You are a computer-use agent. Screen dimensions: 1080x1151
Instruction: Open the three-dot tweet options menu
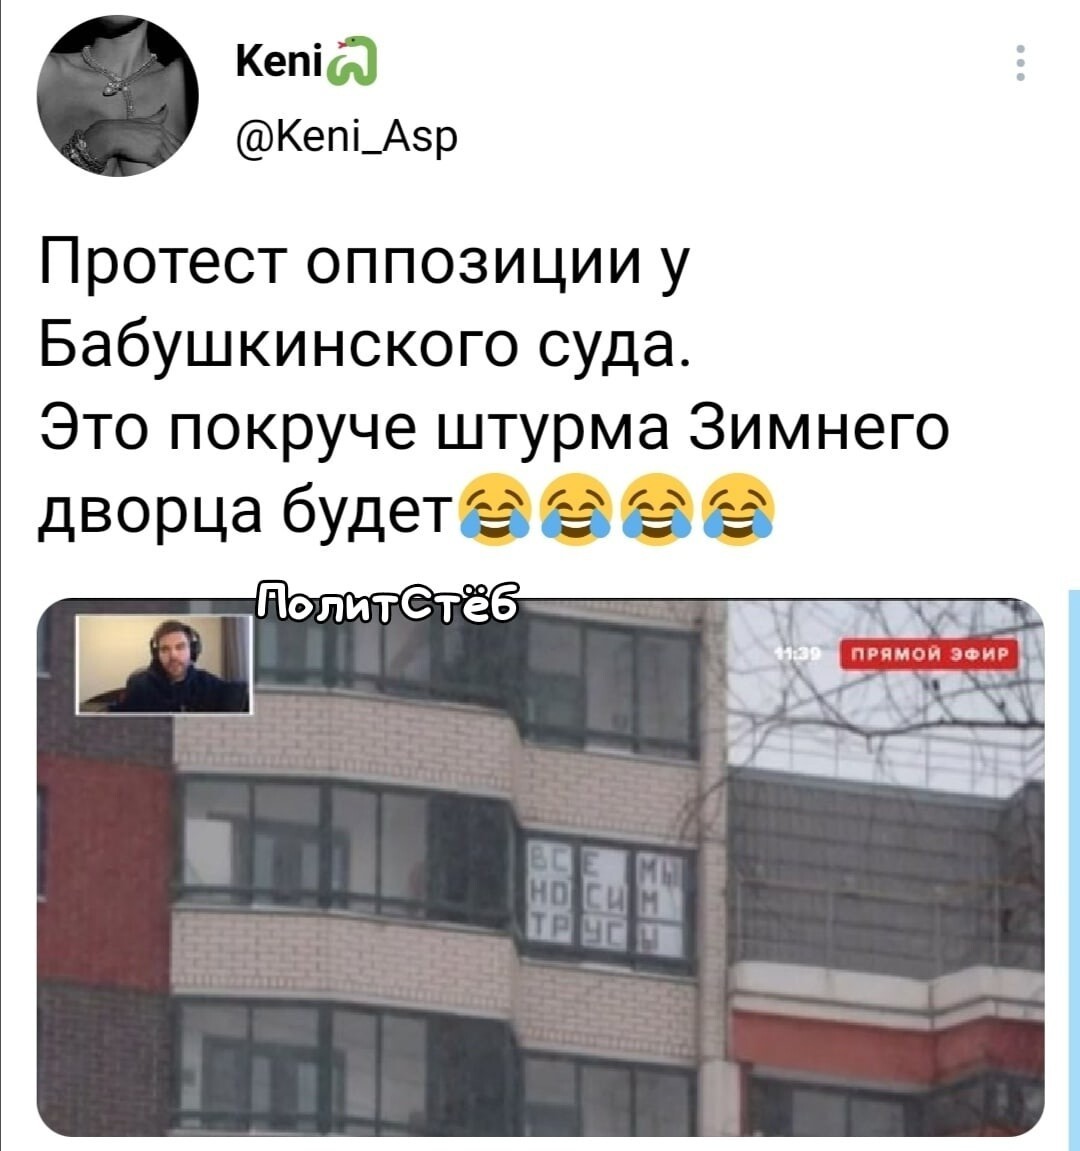click(x=1020, y=63)
